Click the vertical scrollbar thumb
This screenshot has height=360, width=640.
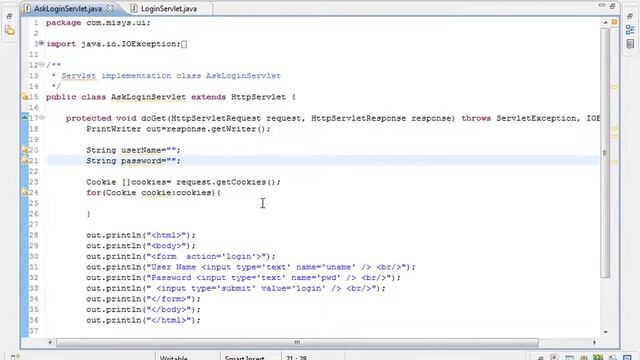tap(605, 153)
